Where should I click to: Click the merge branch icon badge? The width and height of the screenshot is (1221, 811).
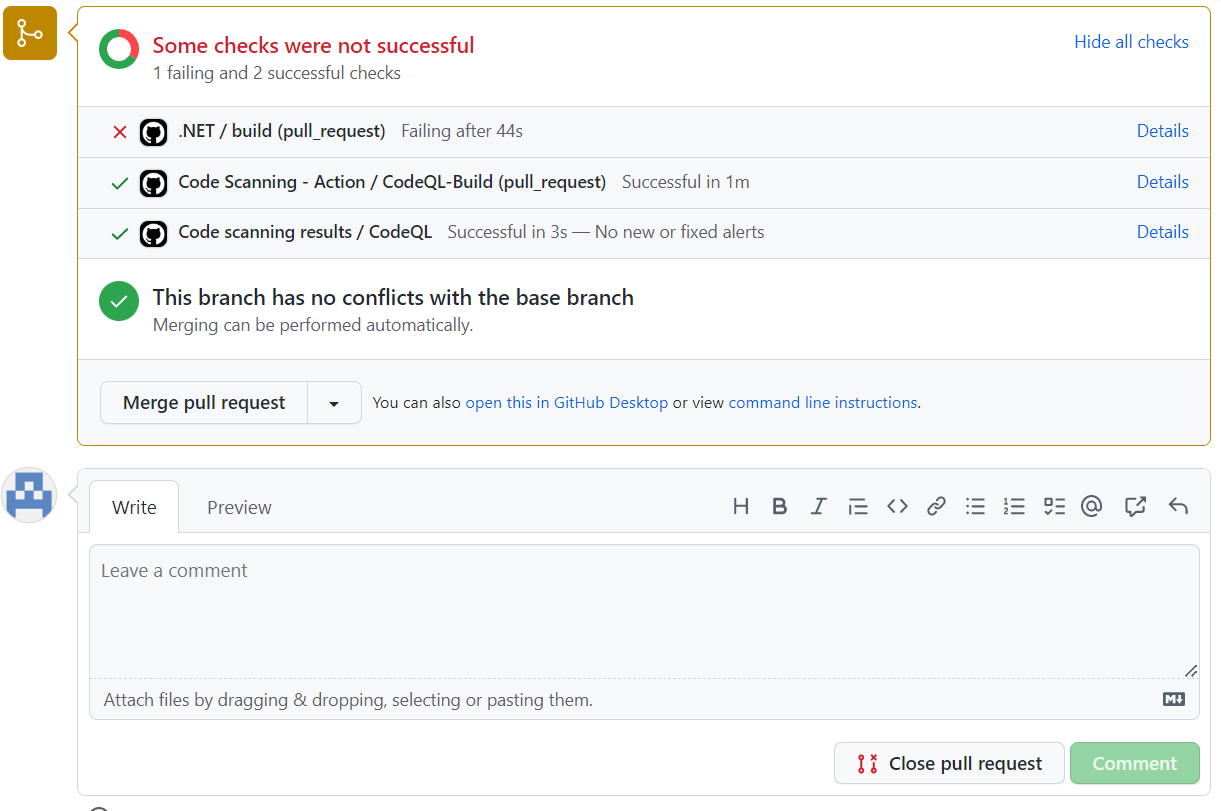(30, 33)
